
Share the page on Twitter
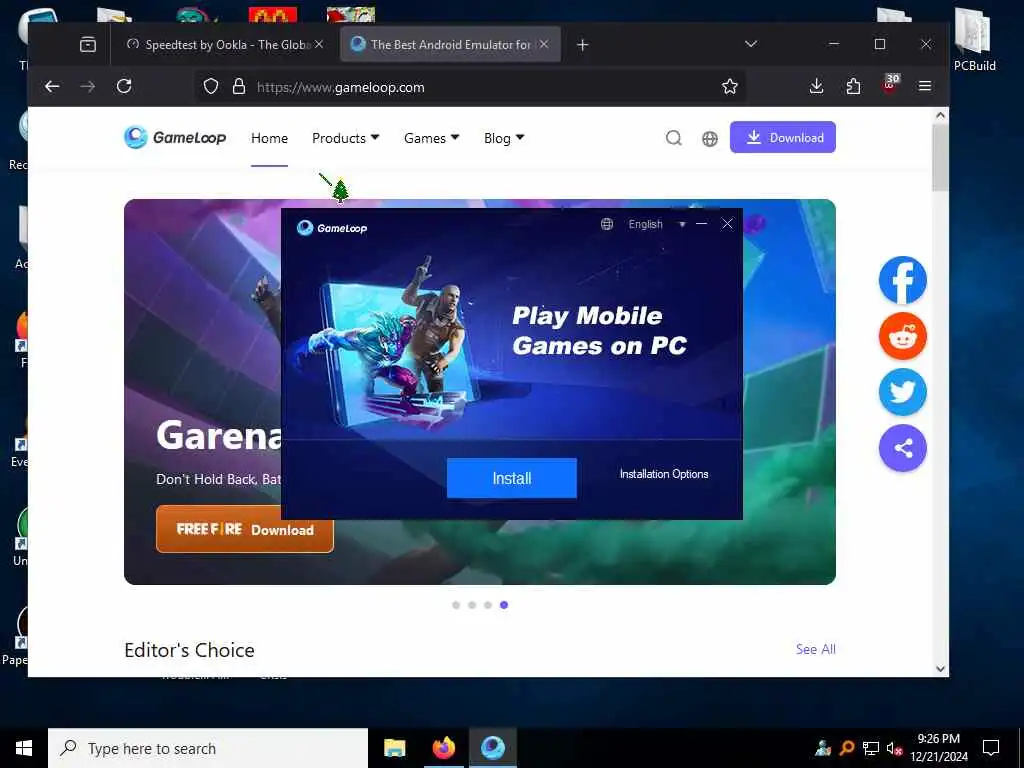(903, 392)
